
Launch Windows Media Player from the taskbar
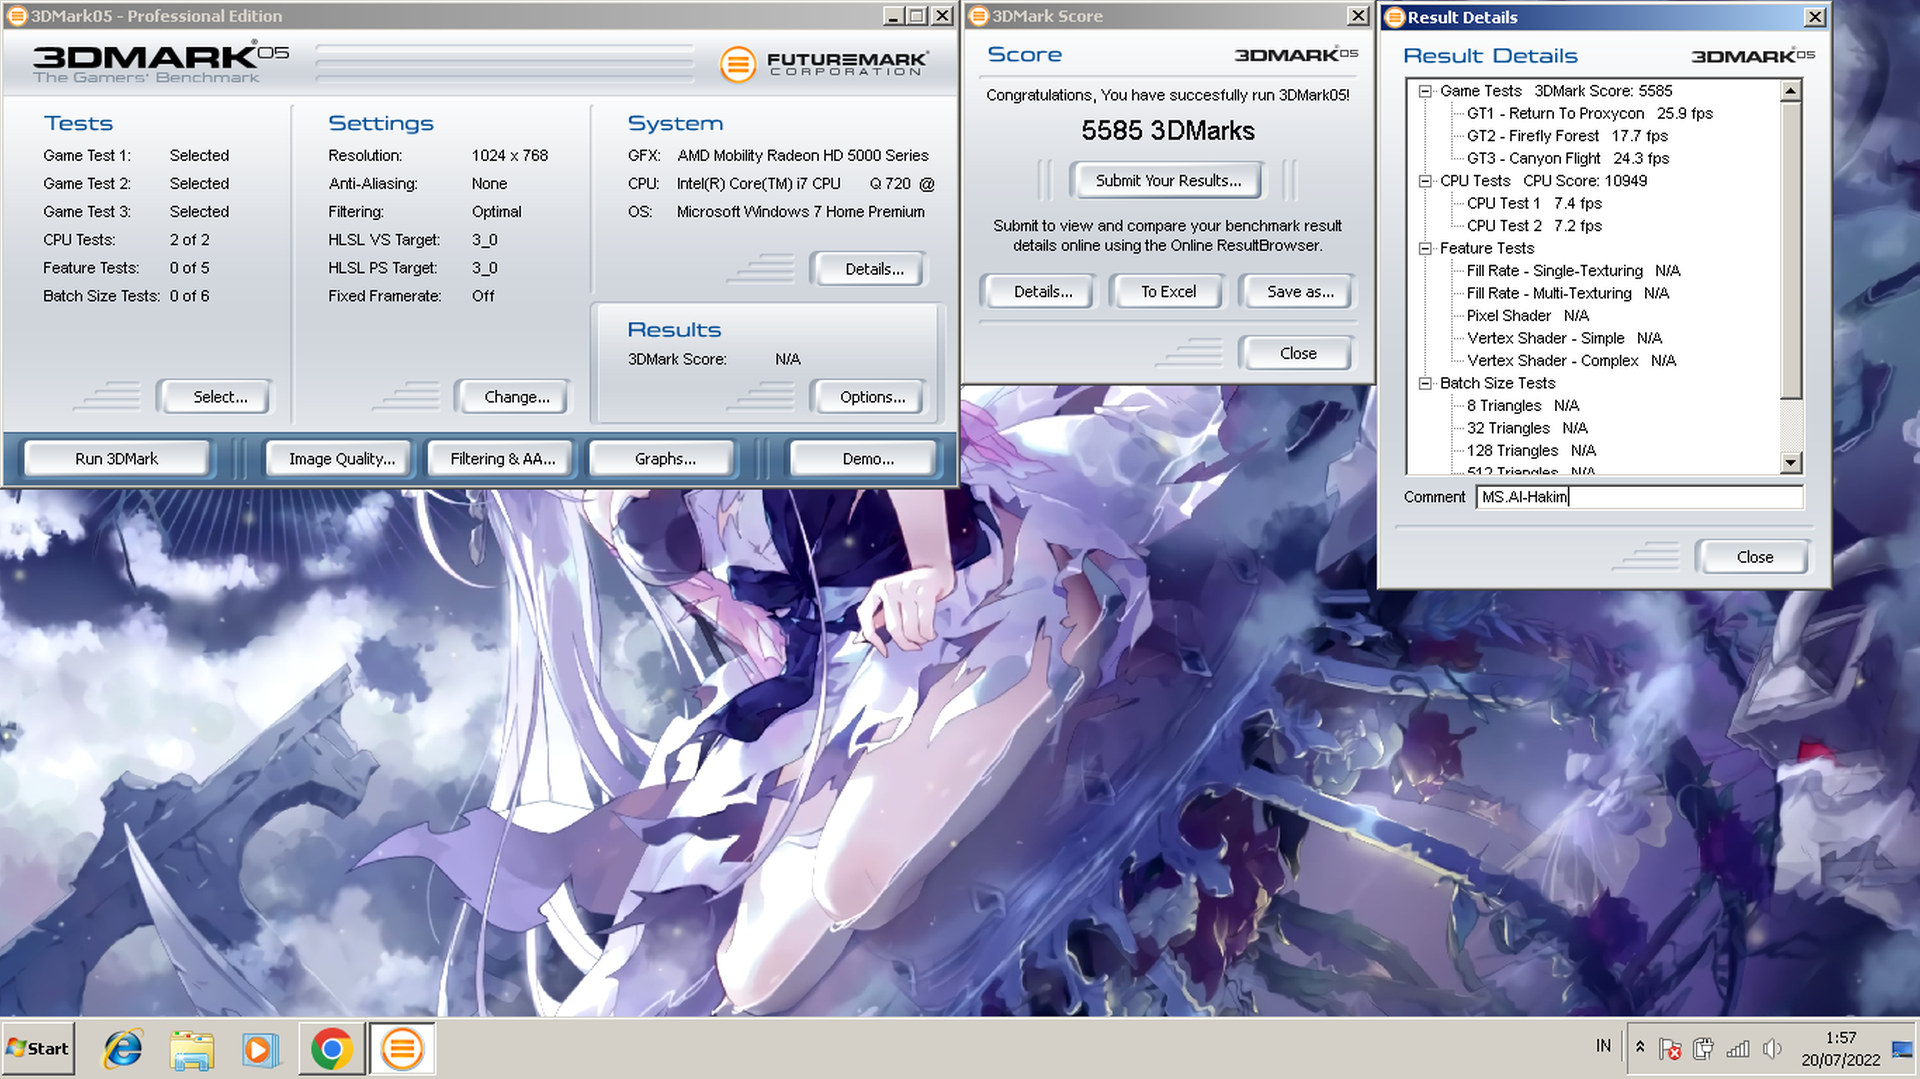(261, 1049)
